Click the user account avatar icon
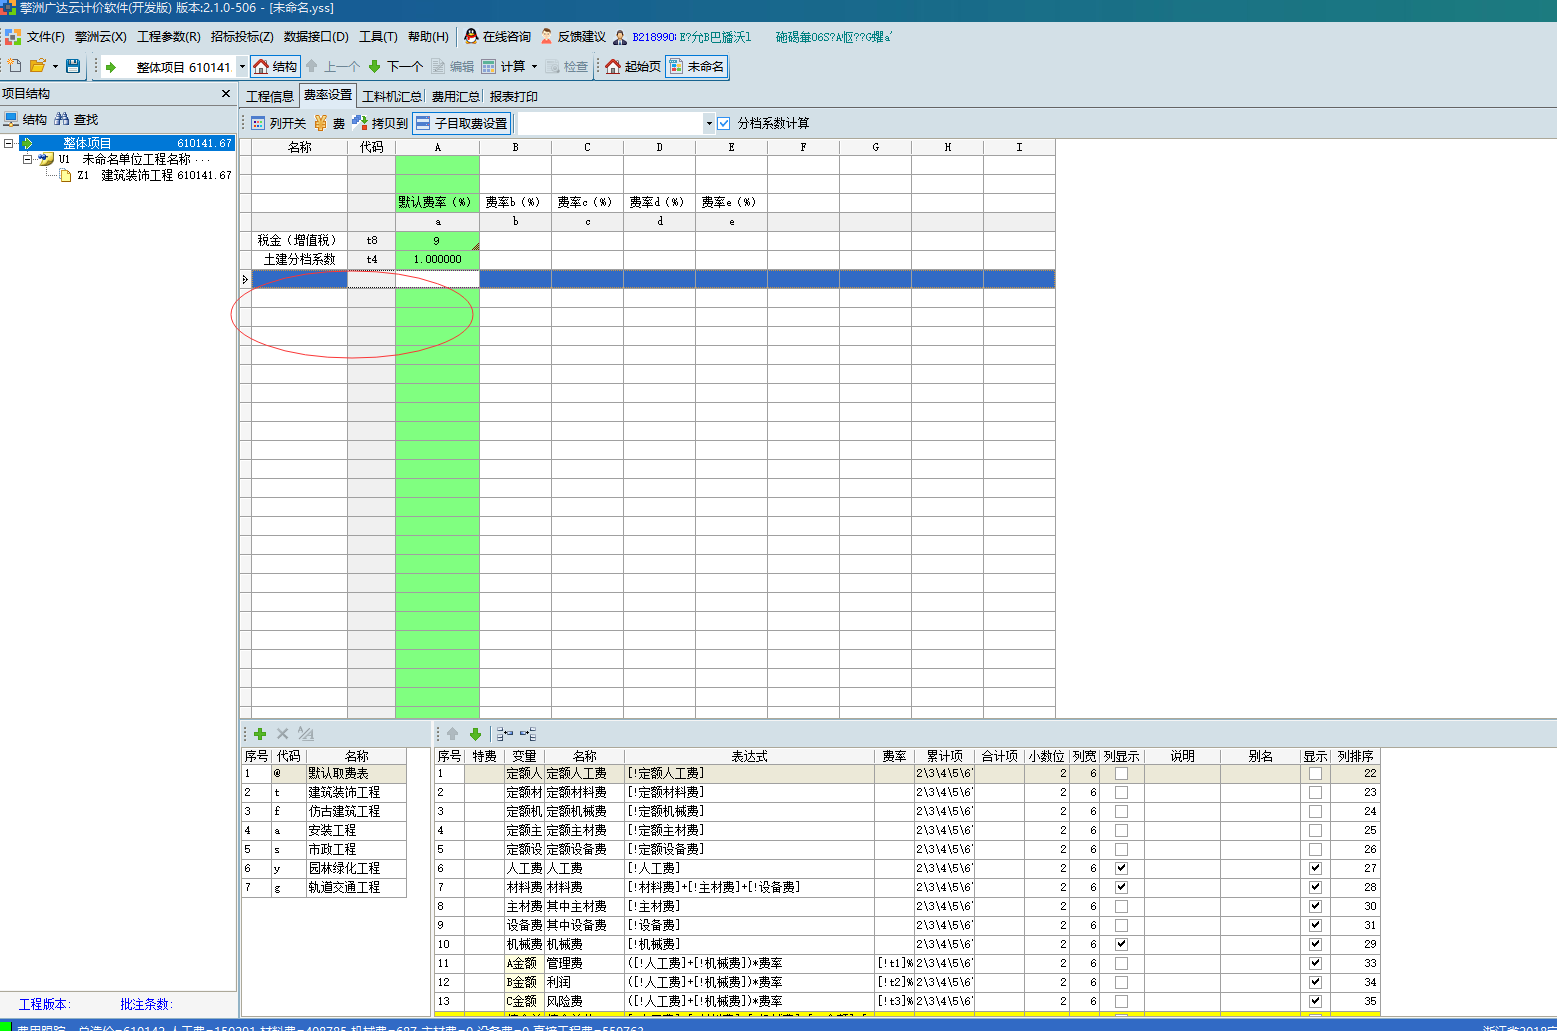Screen dimensions: 1557x1031 620,37
